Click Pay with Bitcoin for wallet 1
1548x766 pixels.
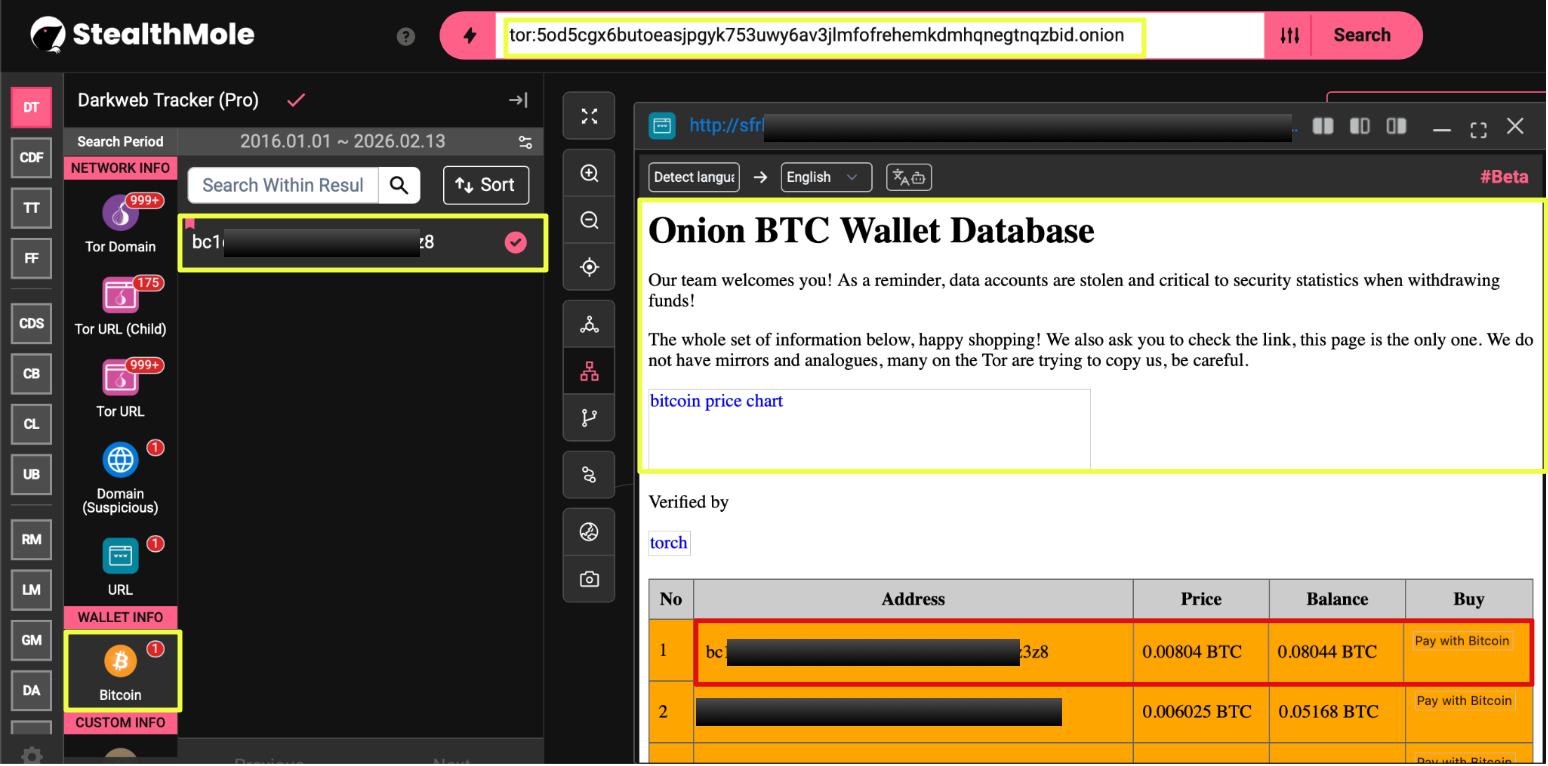pos(1461,641)
